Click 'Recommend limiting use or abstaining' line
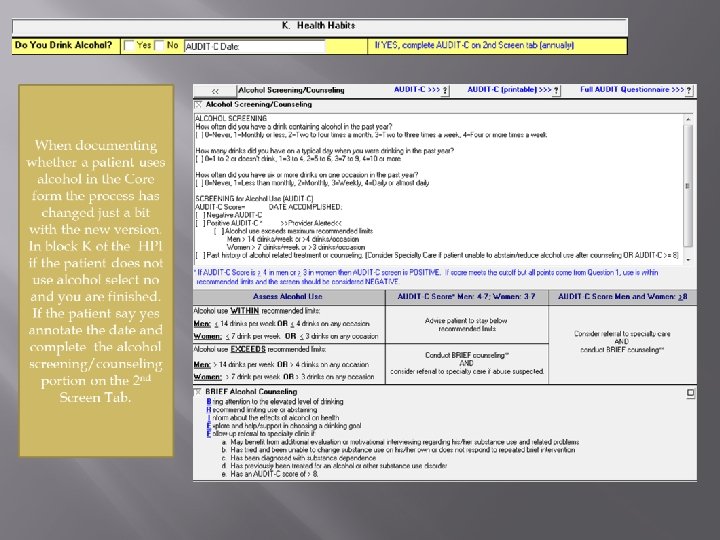Viewport: 720px width, 540px height. point(262,410)
